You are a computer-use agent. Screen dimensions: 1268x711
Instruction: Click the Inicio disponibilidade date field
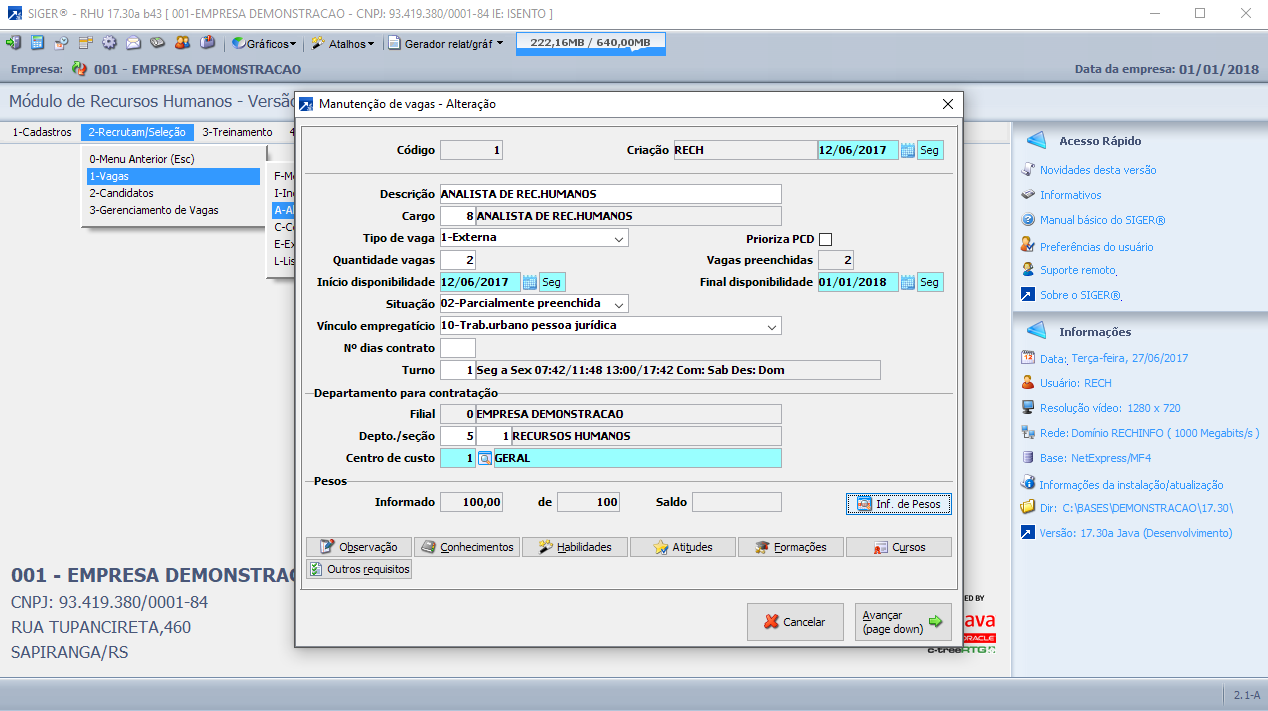(x=480, y=282)
